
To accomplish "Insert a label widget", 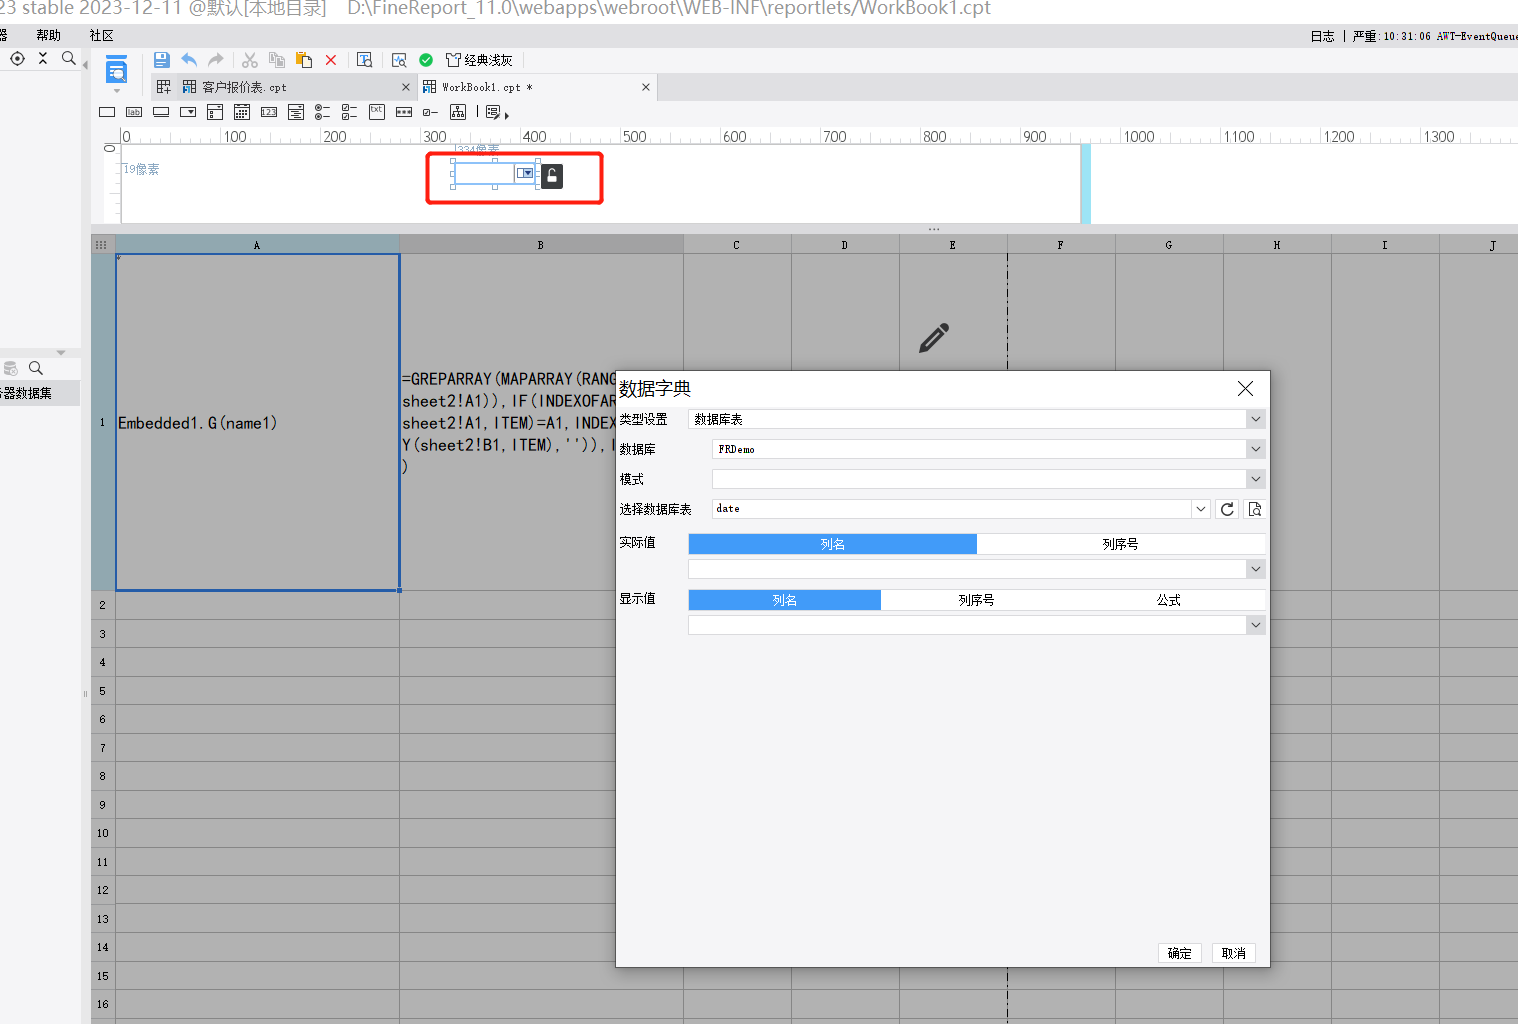I will tap(134, 112).
